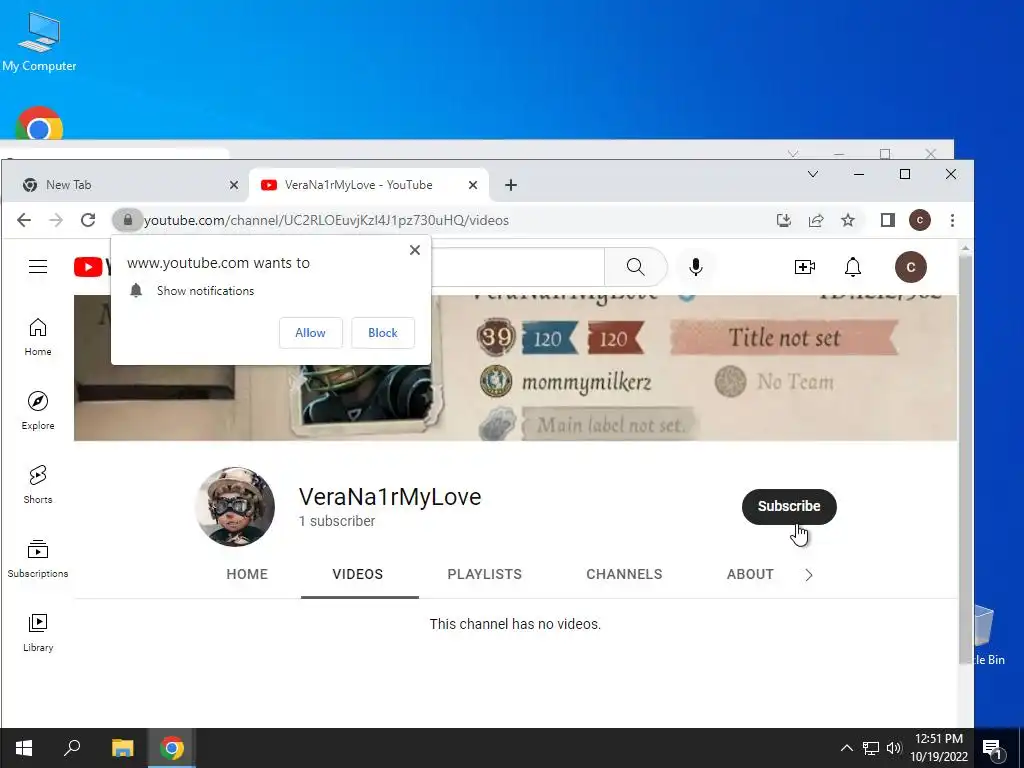The width and height of the screenshot is (1024, 768).
Task: Click the VeraNa1rMyLove channel avatar
Action: point(235,506)
